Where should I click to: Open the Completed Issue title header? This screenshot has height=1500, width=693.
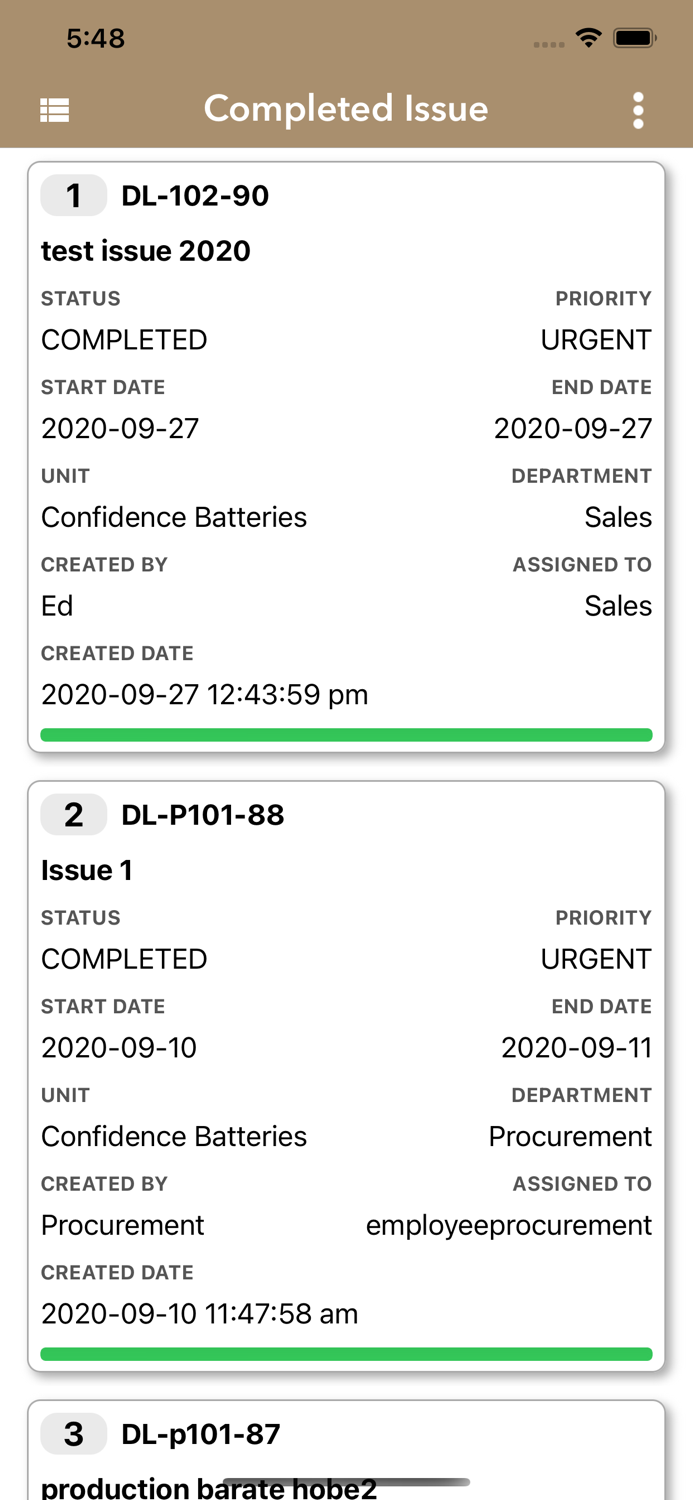pyautogui.click(x=346, y=110)
